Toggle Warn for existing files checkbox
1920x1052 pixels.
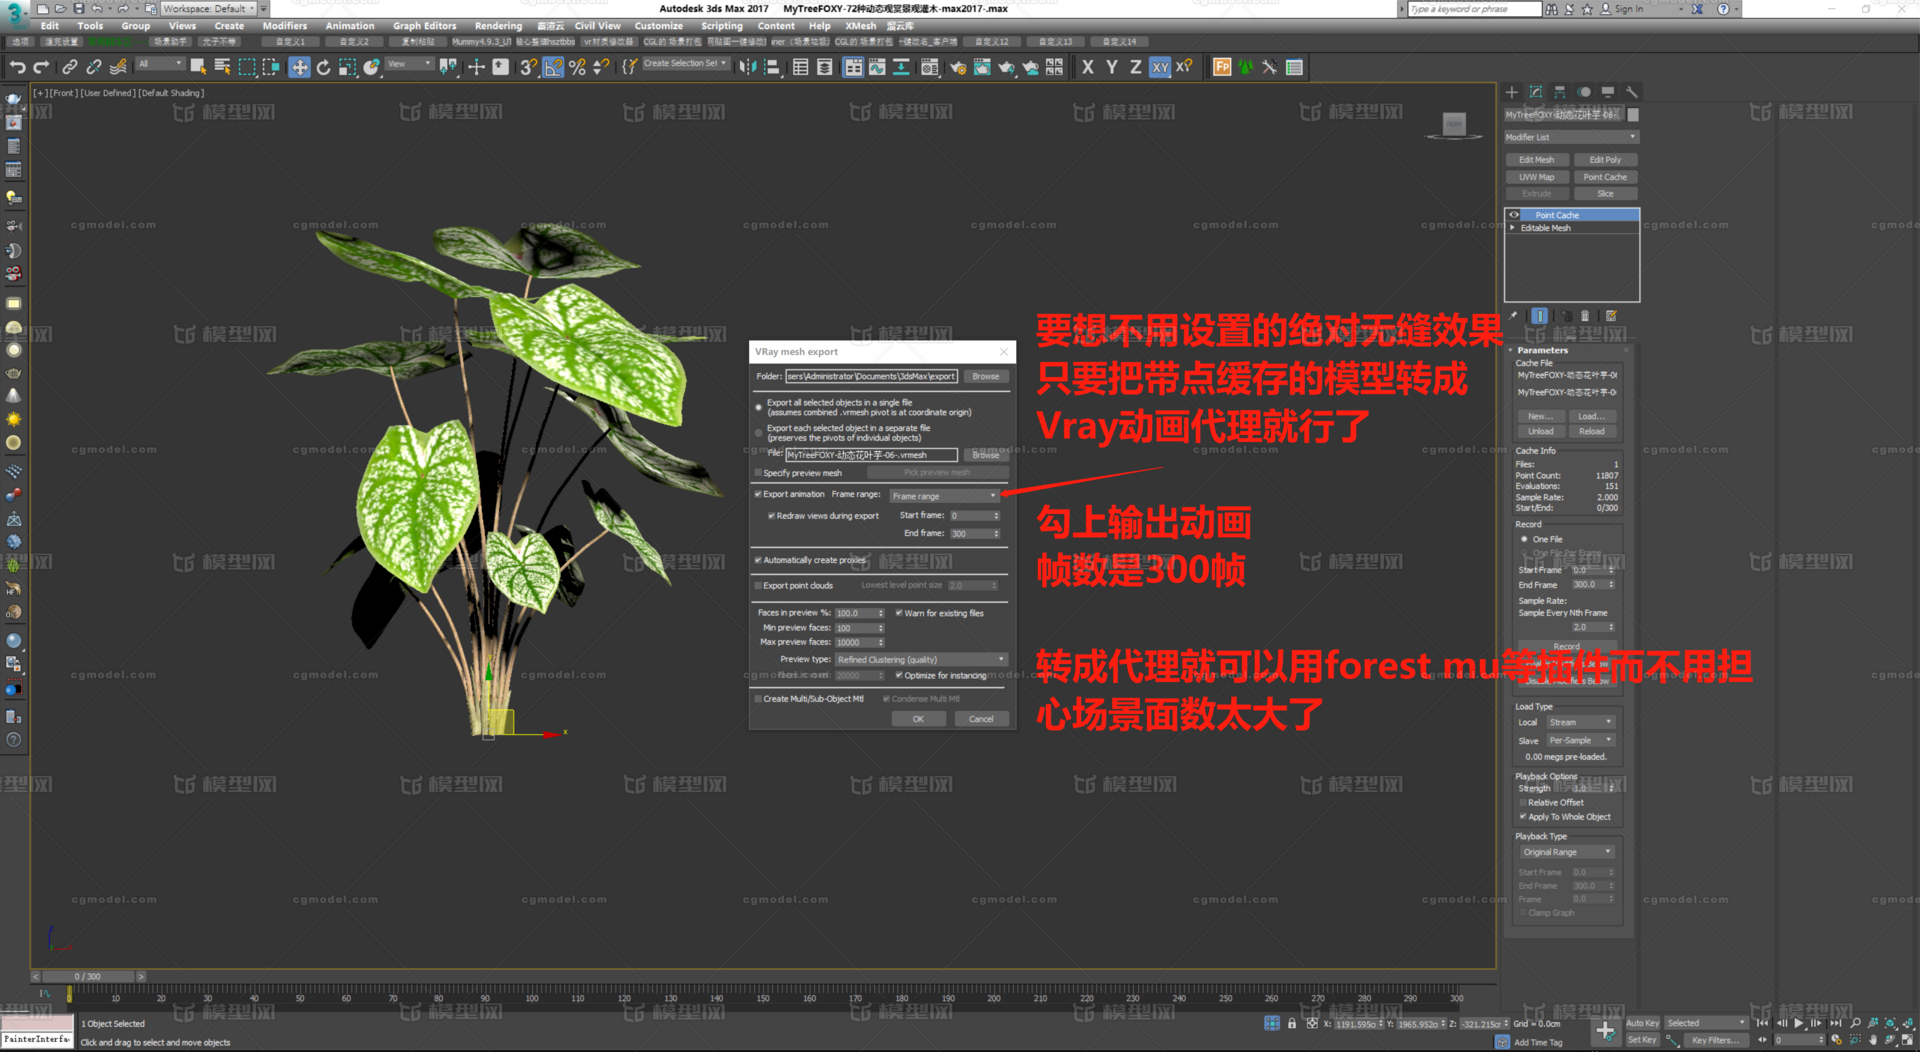[899, 613]
